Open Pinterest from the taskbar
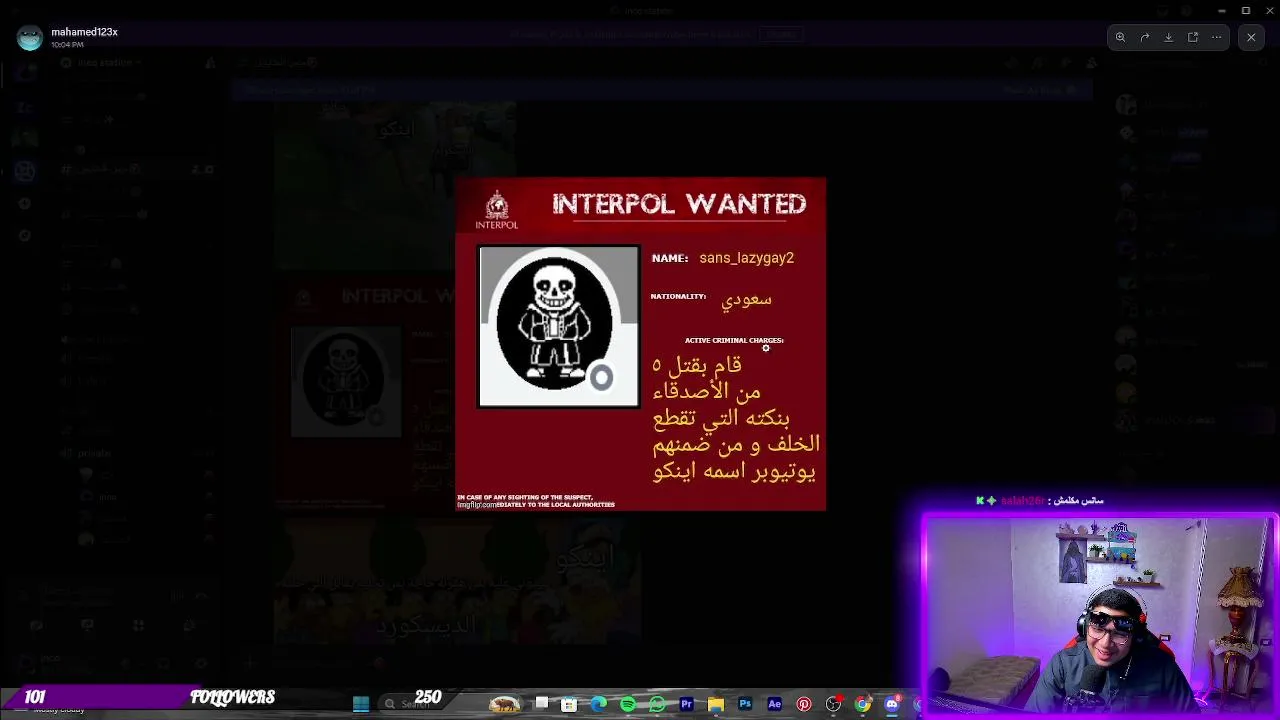Viewport: 1280px width, 720px height. coord(804,704)
